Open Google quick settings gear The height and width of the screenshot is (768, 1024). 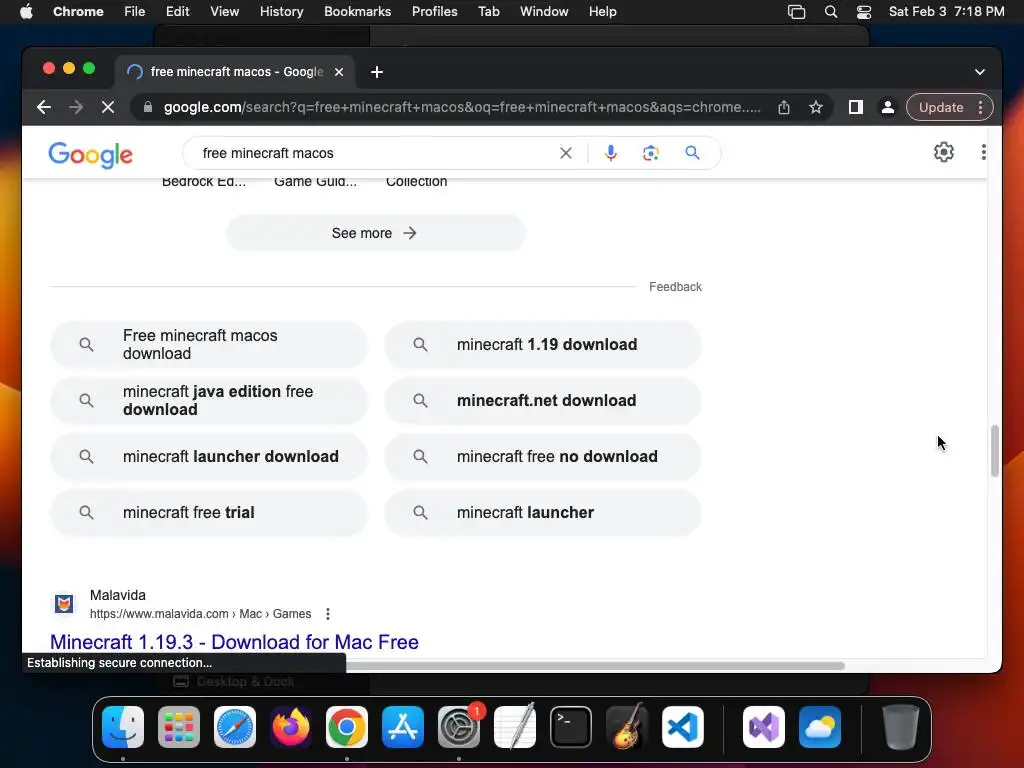[944, 152]
